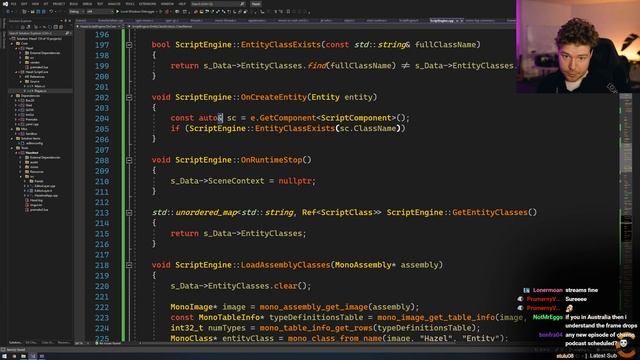Collapse the GetEntityClasses function fold
Screen dimensions: 640x360
pyautogui.click(x=129, y=213)
